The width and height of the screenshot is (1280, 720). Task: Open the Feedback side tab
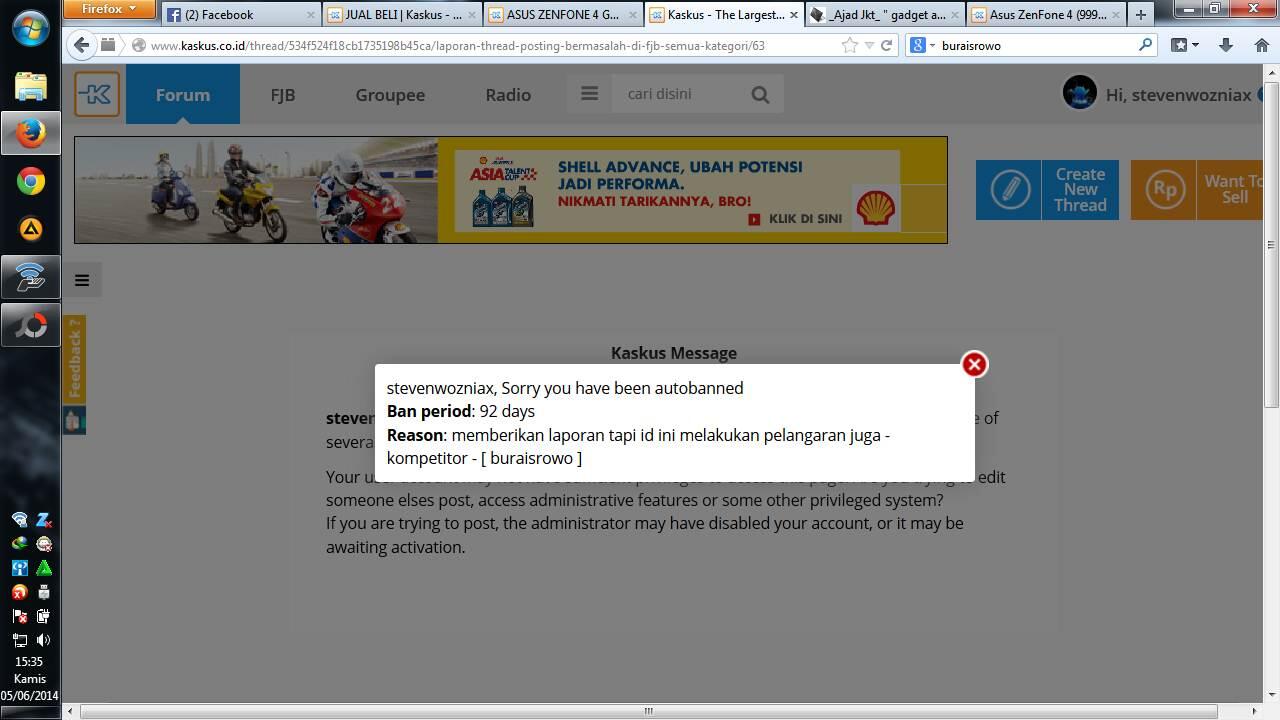click(75, 359)
